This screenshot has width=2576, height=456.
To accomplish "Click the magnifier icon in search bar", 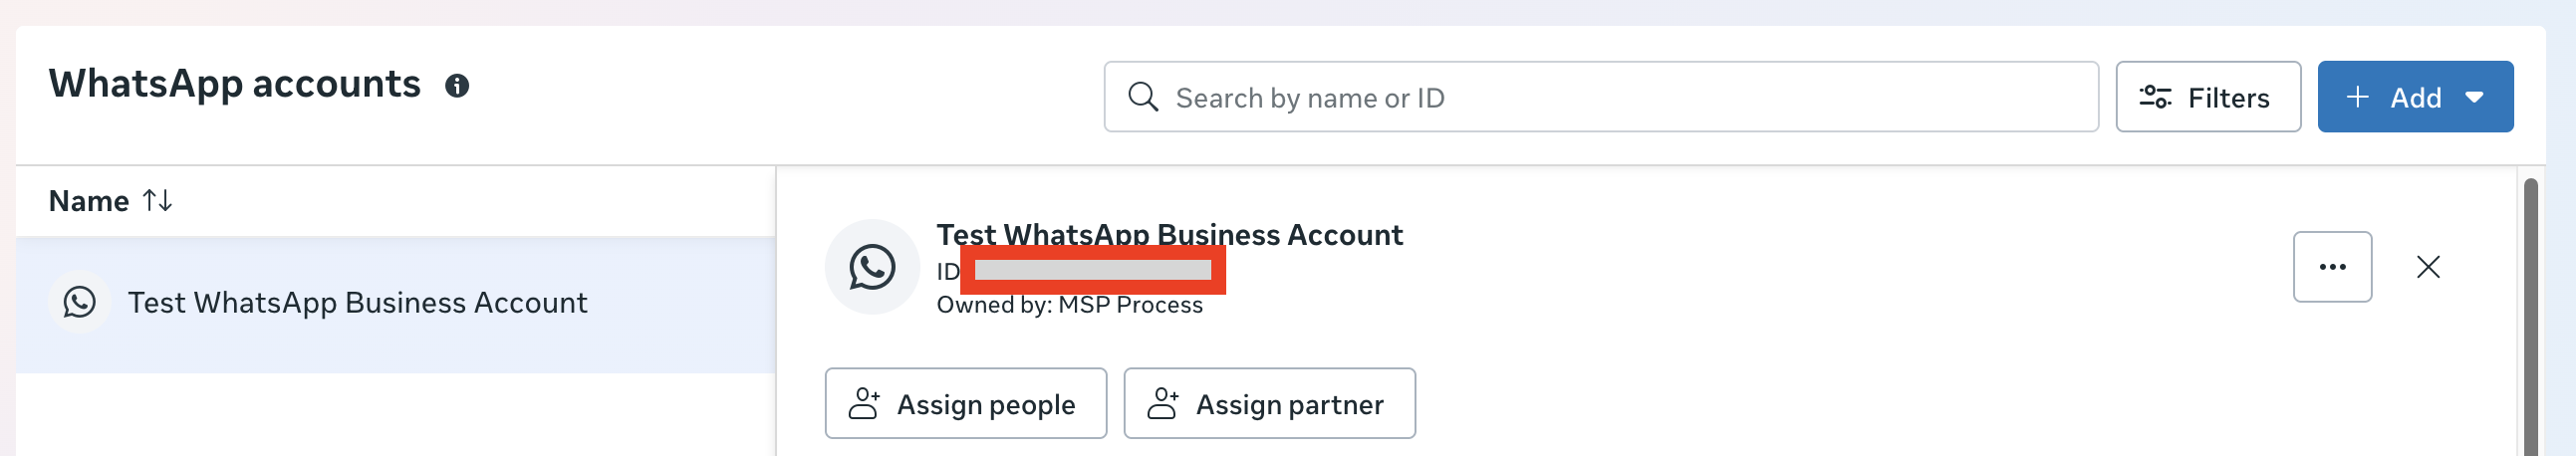I will (x=1142, y=97).
